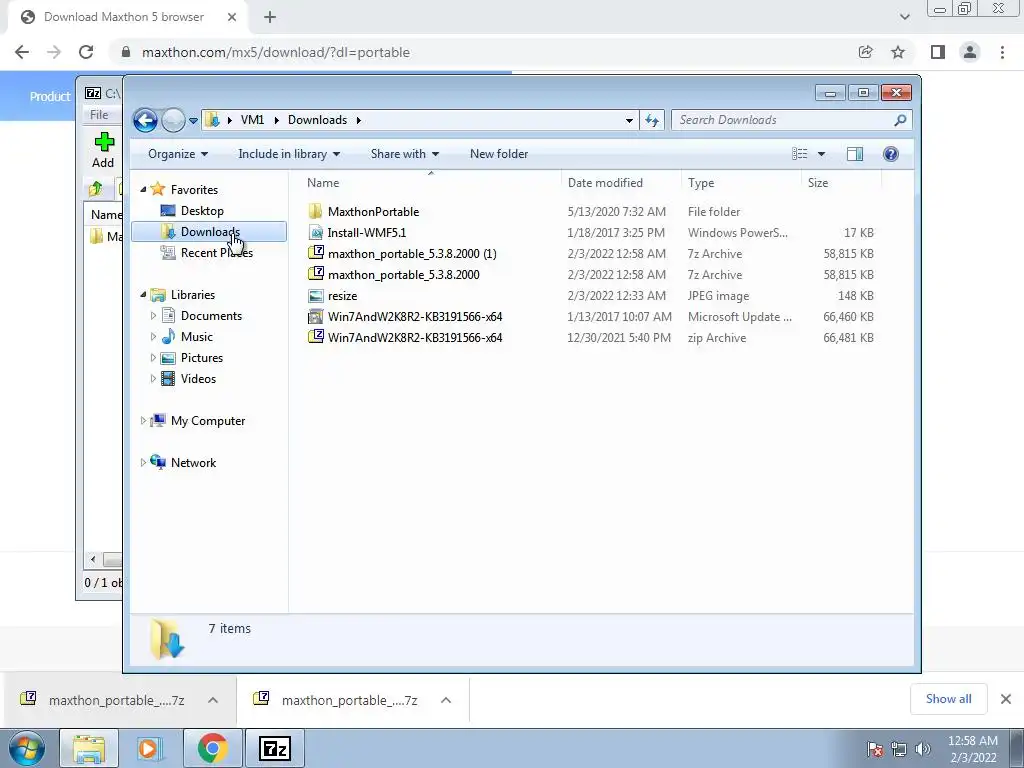This screenshot has width=1024, height=768.
Task: Click Show all downloads button
Action: click(x=948, y=699)
